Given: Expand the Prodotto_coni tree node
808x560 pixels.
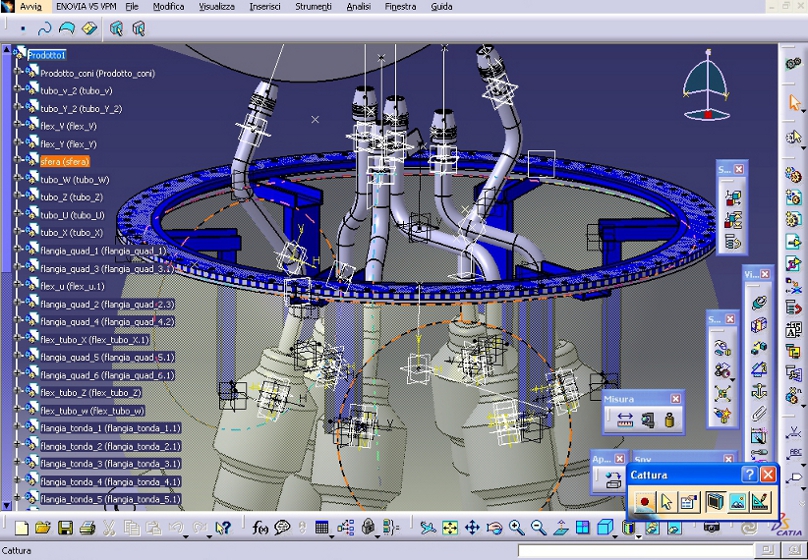Looking at the screenshot, I should 17,73.
